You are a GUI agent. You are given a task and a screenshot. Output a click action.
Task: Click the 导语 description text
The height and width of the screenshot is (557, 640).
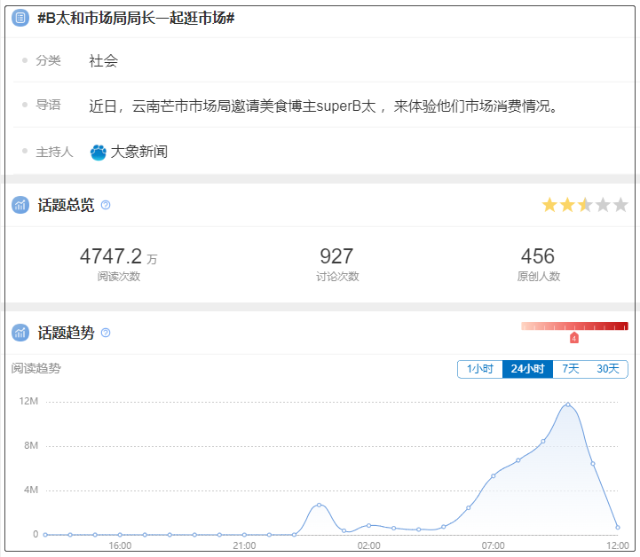(x=324, y=106)
